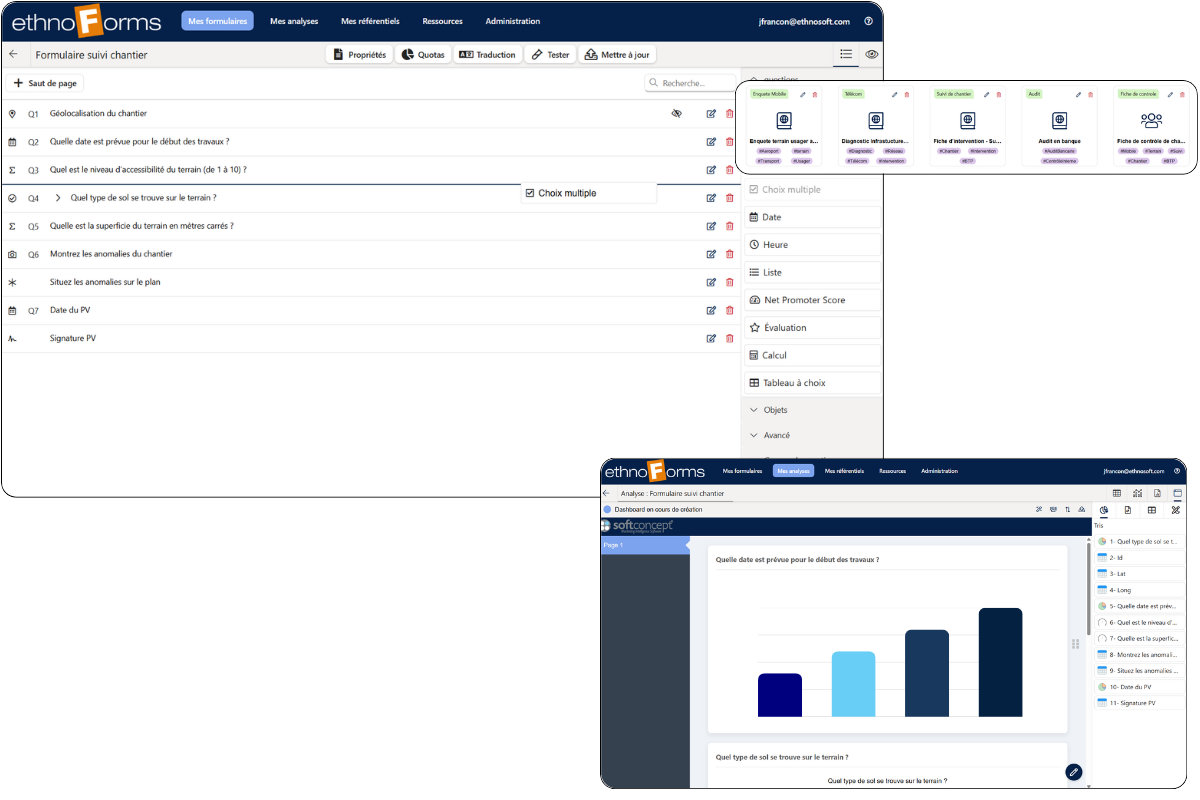Screen dimensions: 1200x800
Task: Expand Q4 Quel type de sol question
Action: (x=58, y=198)
